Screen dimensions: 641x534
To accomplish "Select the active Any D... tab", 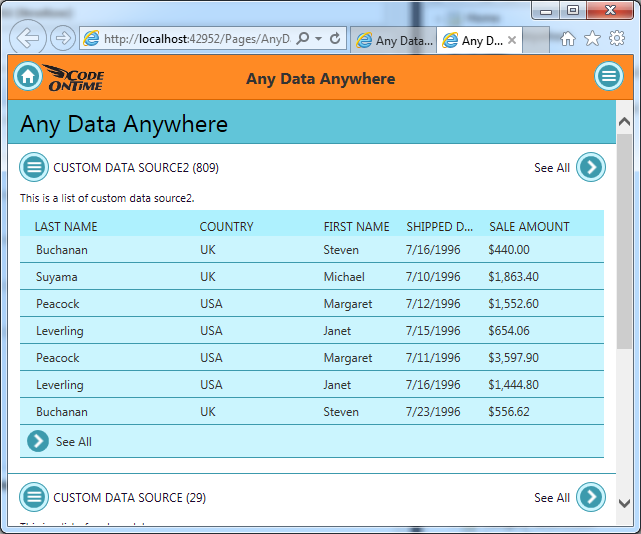I will pos(479,40).
